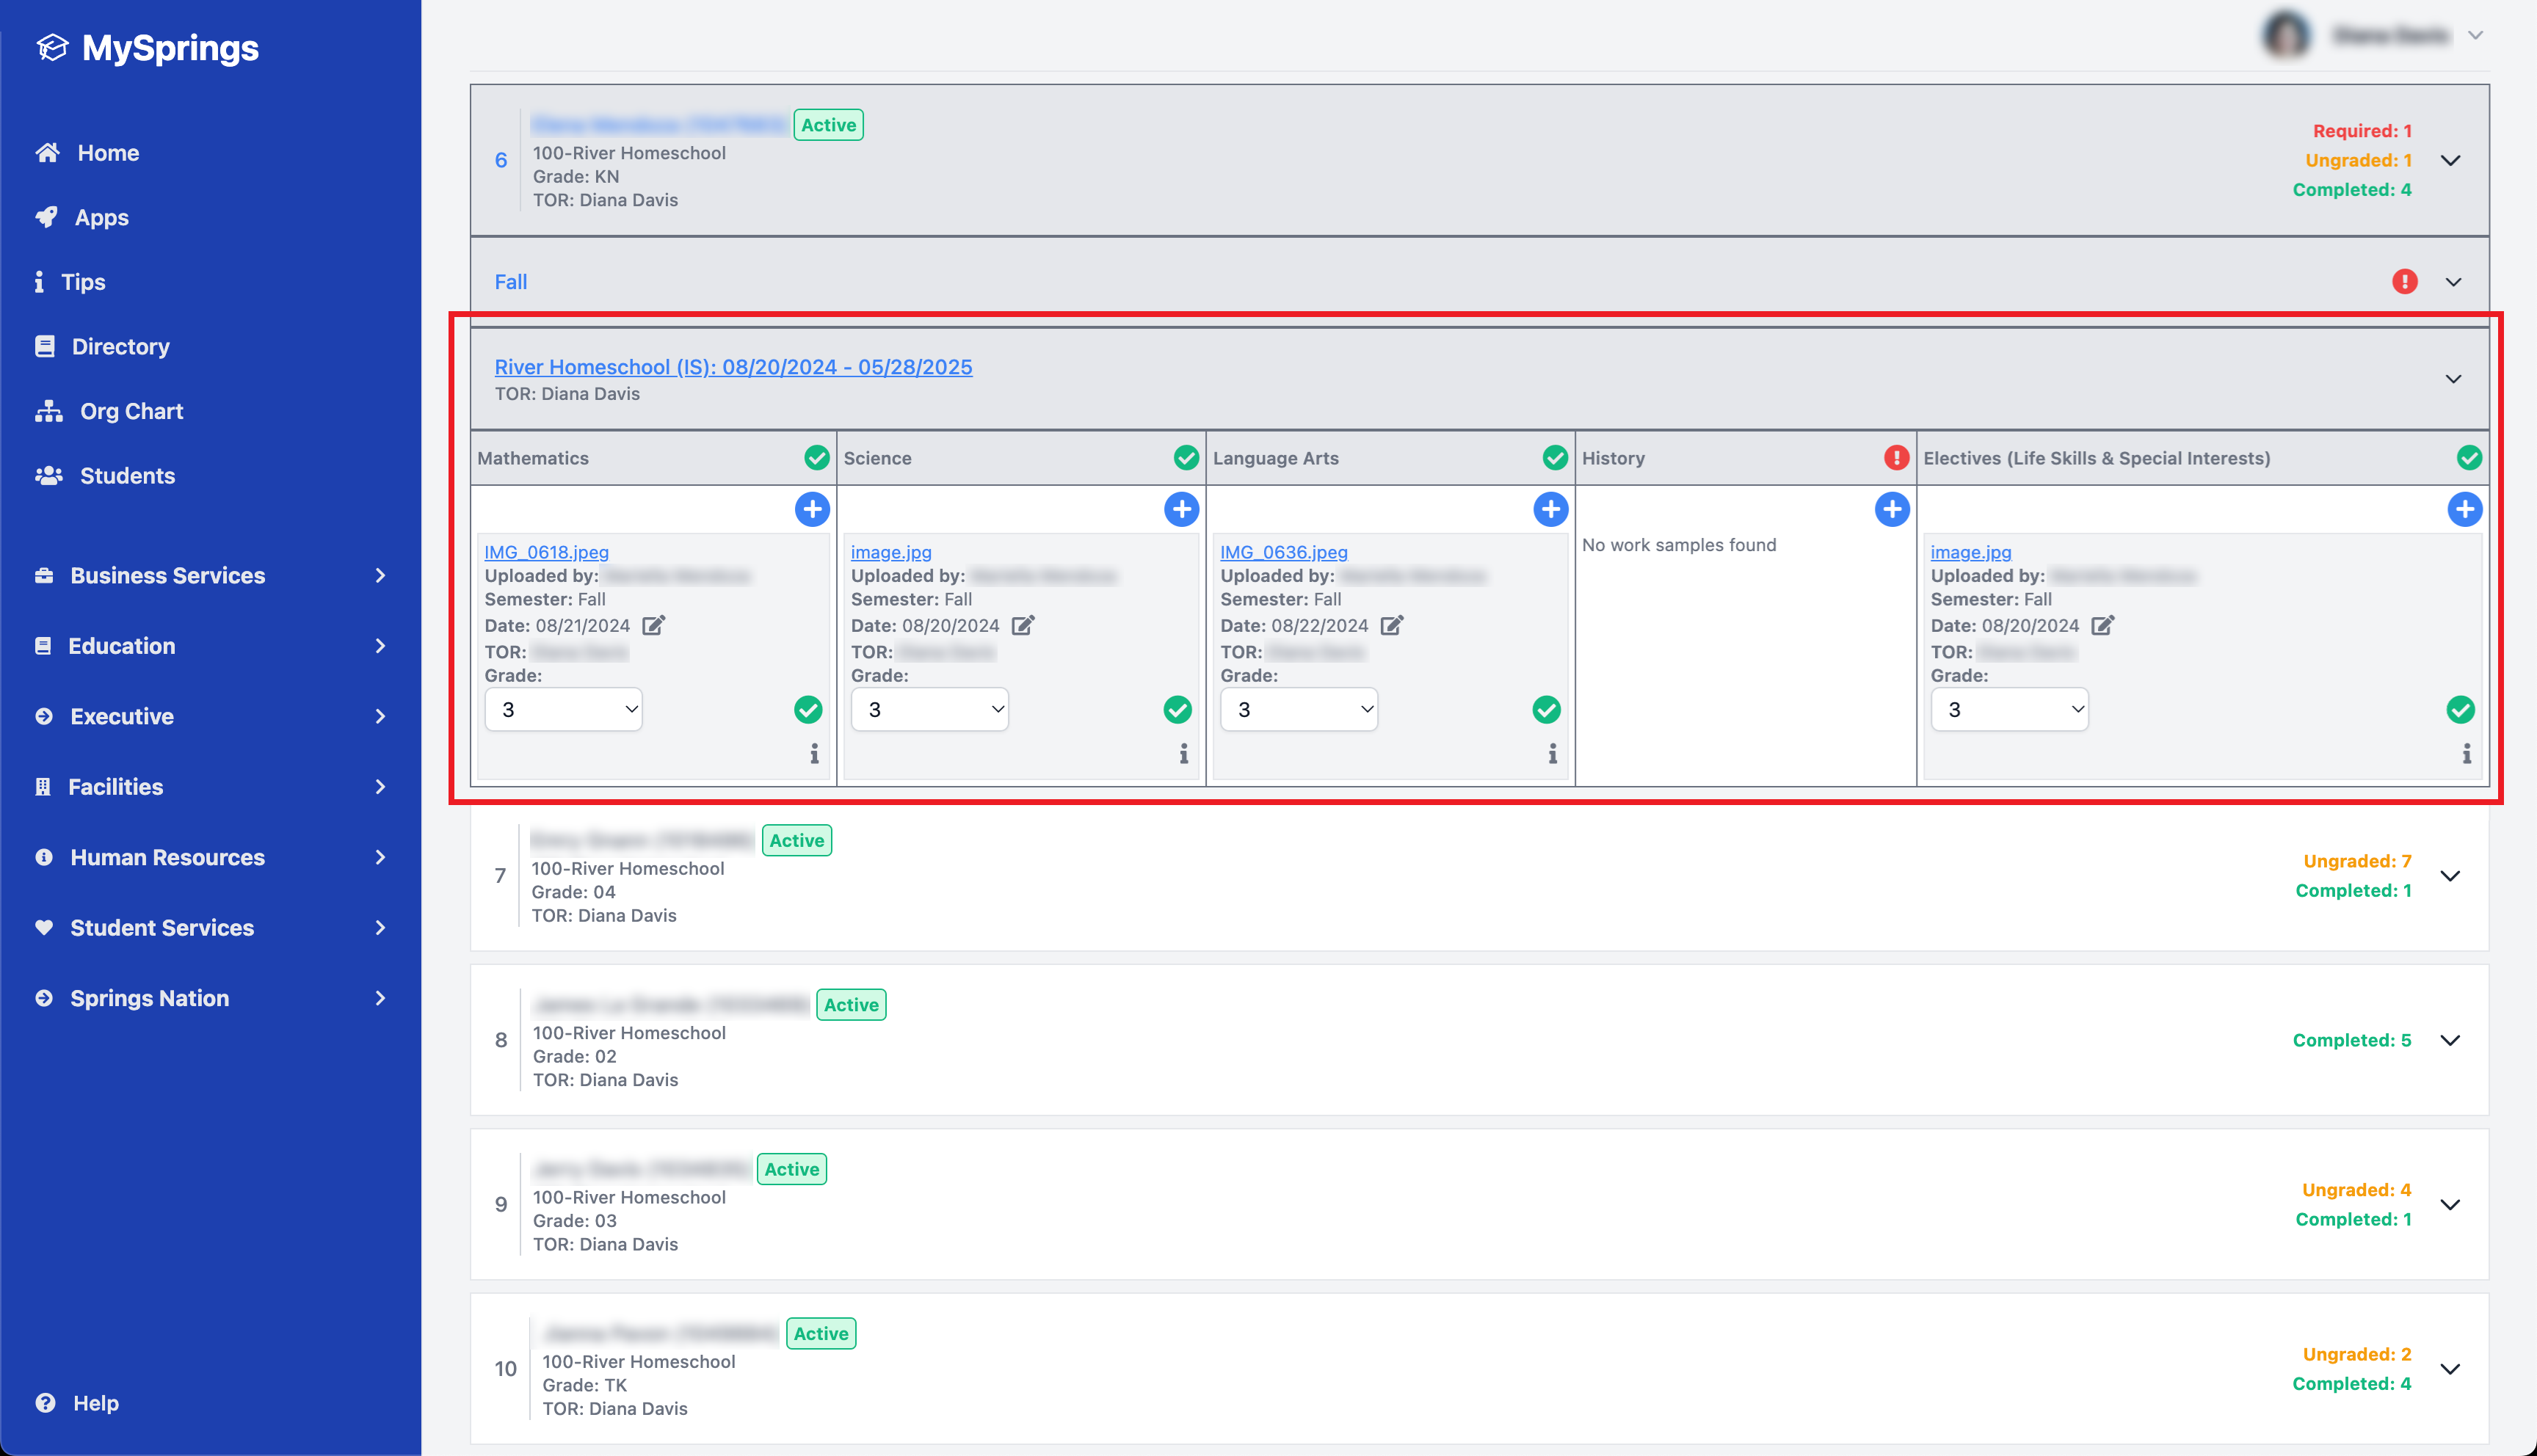Click the red warning icon in Fall row
The height and width of the screenshot is (1456, 2537).
point(2404,282)
